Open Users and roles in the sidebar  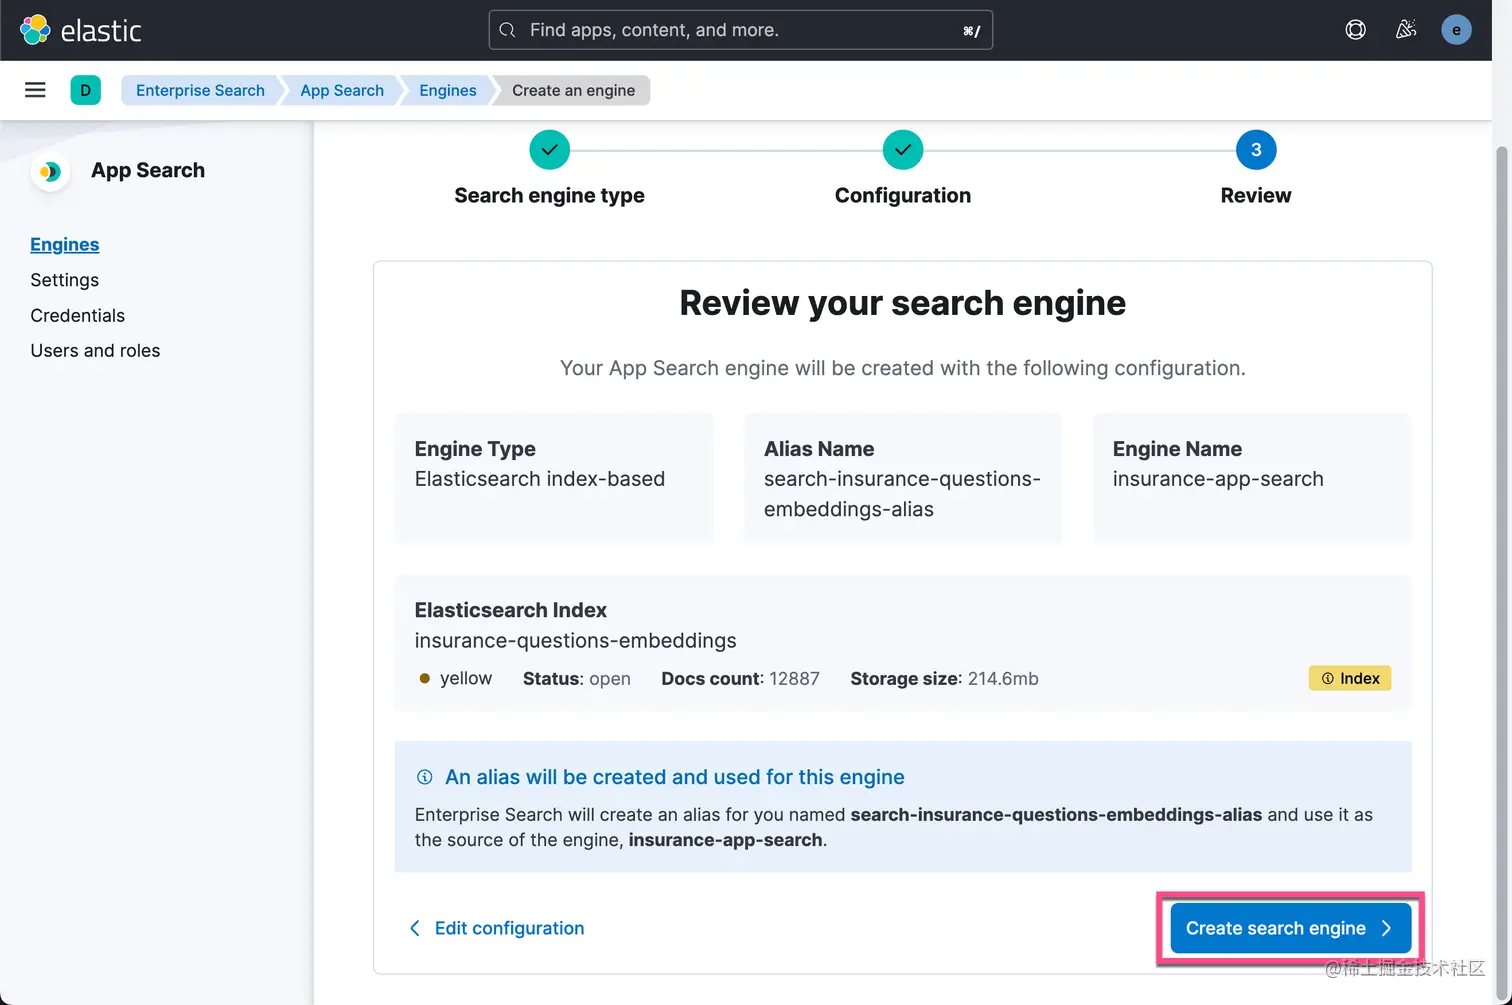(x=95, y=350)
